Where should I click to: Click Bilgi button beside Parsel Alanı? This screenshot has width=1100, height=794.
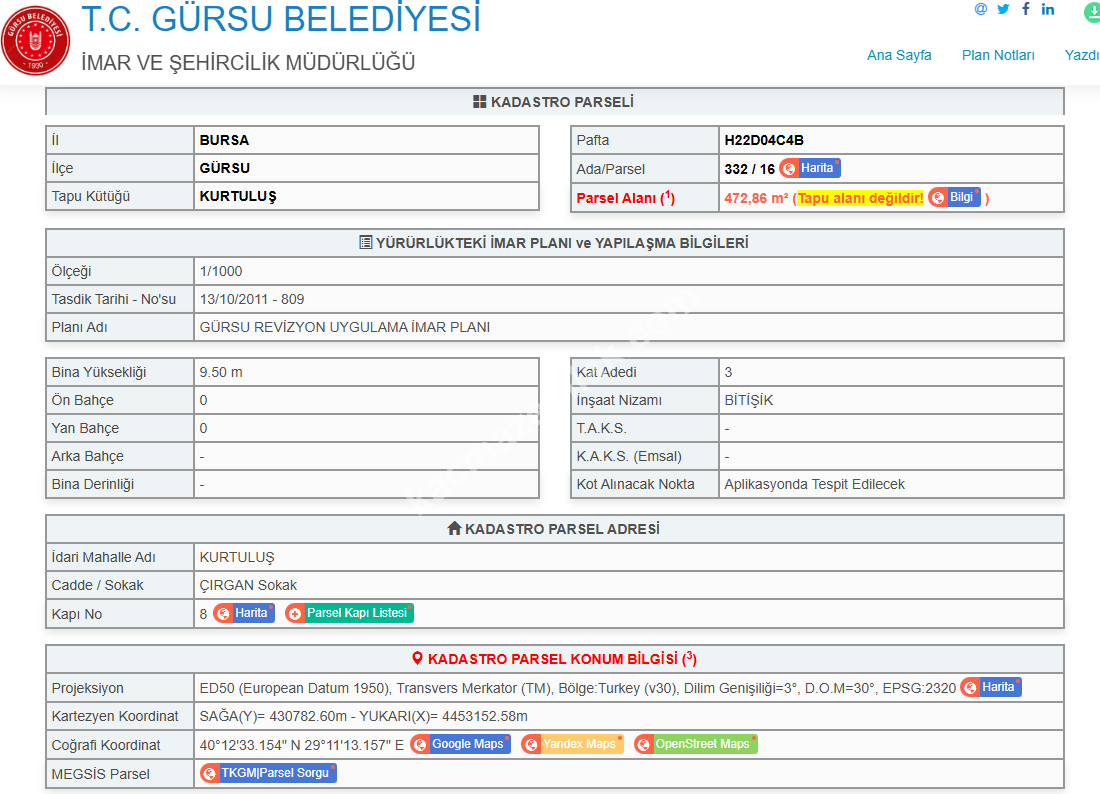(954, 197)
